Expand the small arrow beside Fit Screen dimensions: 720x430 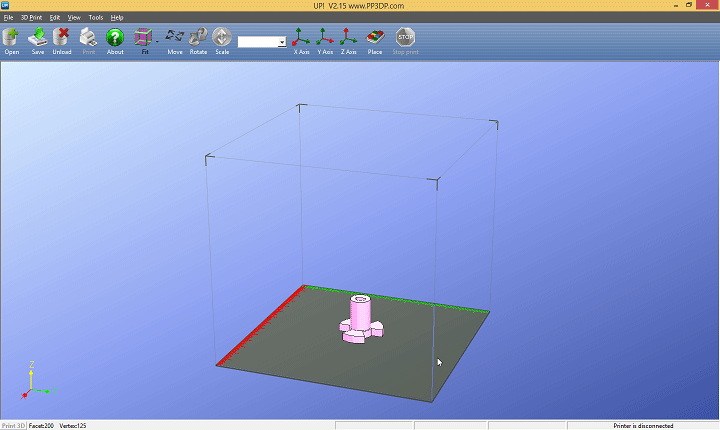click(x=157, y=41)
